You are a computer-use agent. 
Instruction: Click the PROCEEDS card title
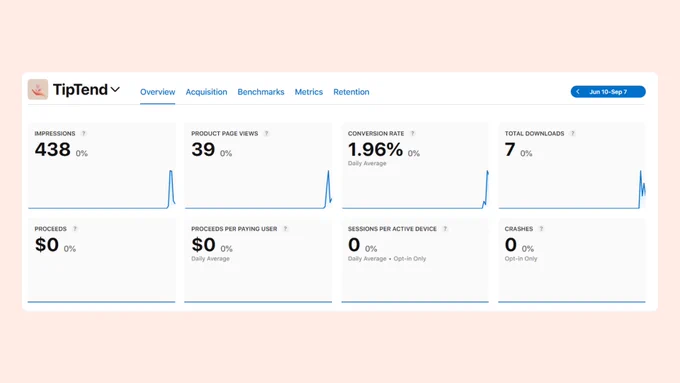pos(51,229)
